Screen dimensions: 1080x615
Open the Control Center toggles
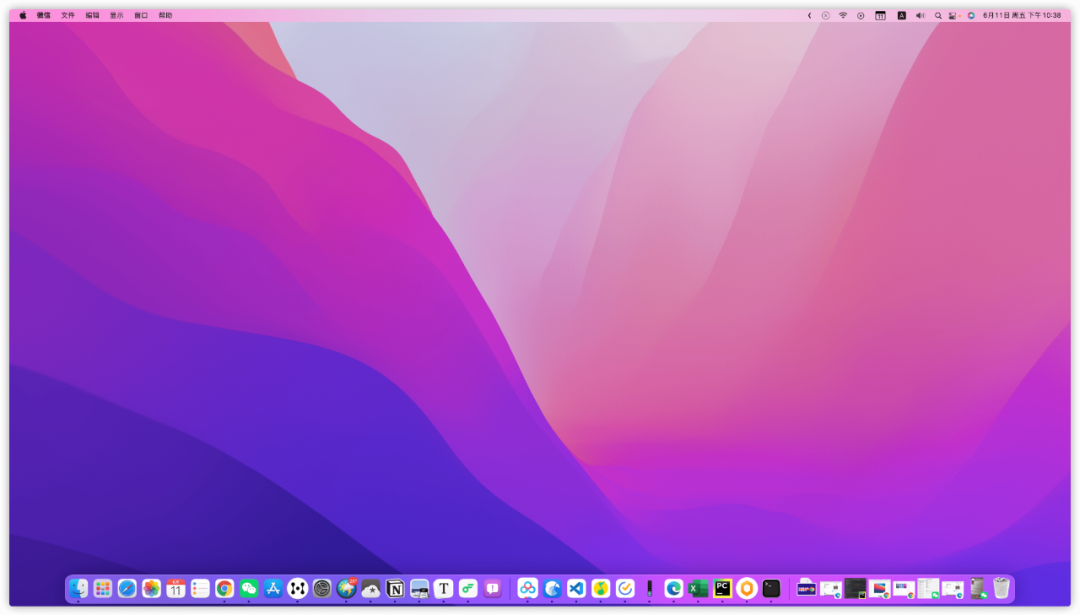[x=953, y=15]
